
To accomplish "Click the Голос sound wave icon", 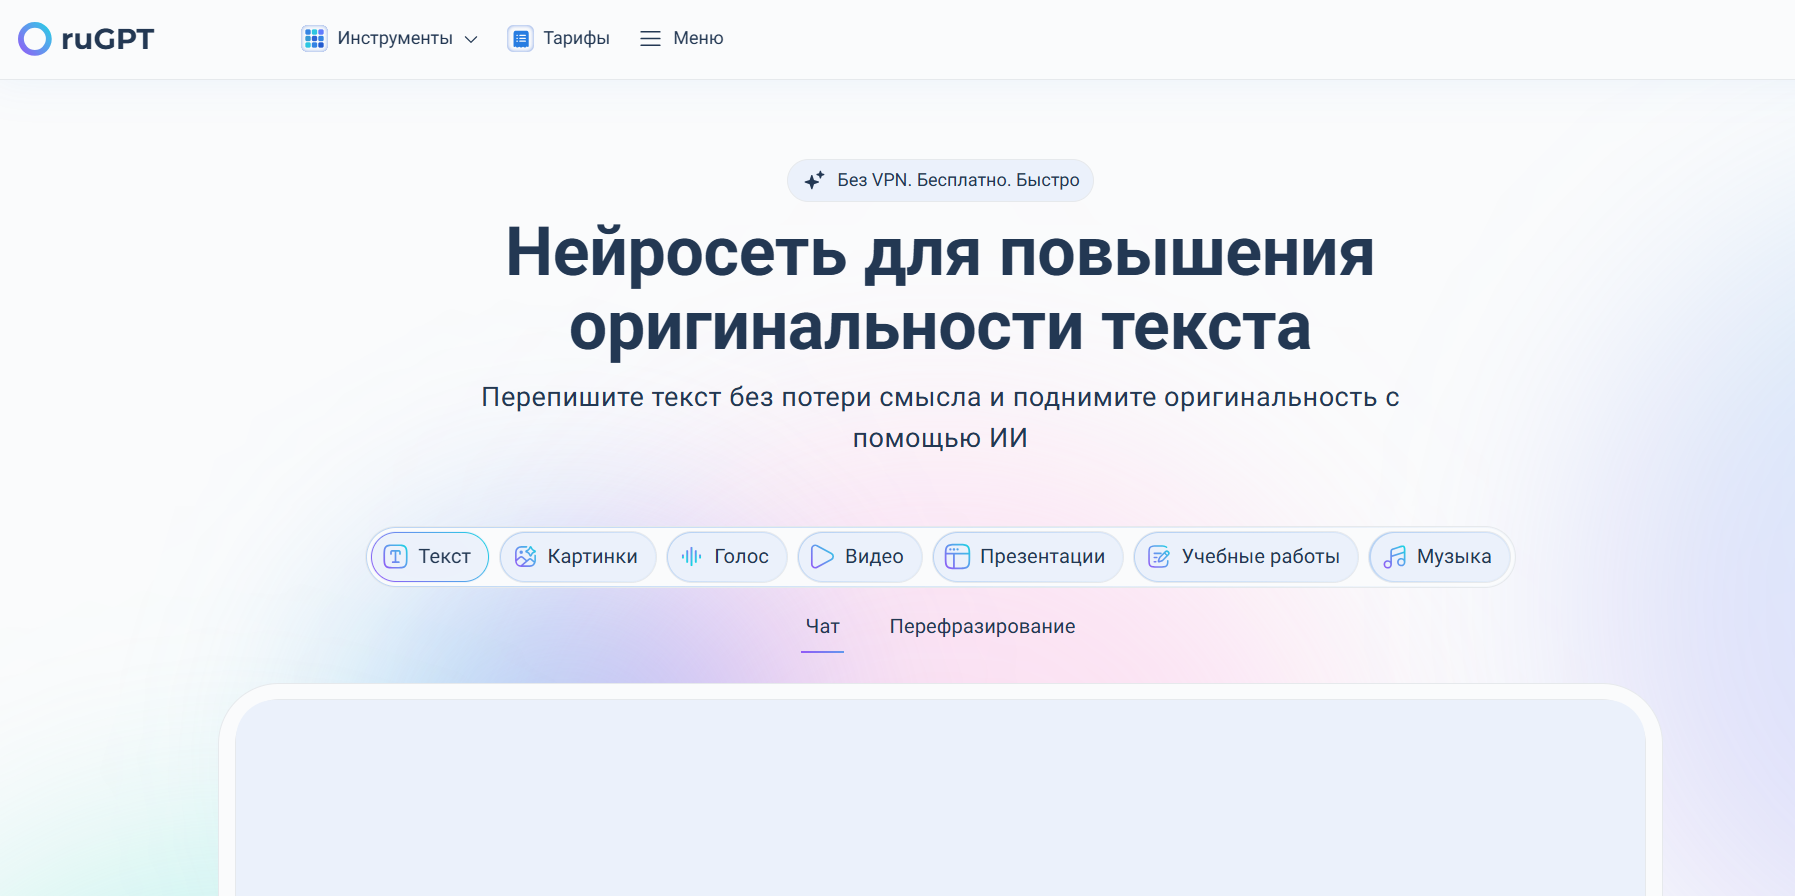I will coord(691,557).
